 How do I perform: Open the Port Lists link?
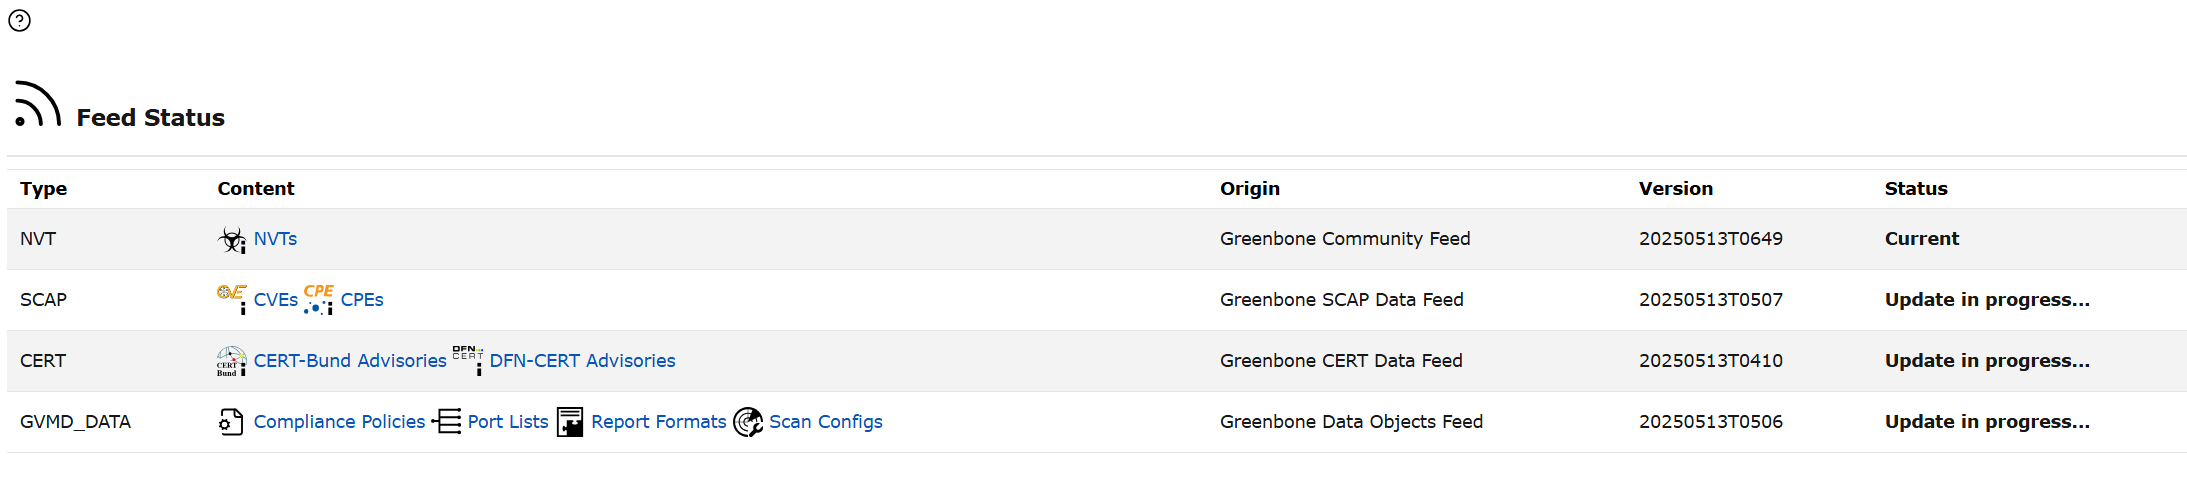(x=508, y=422)
